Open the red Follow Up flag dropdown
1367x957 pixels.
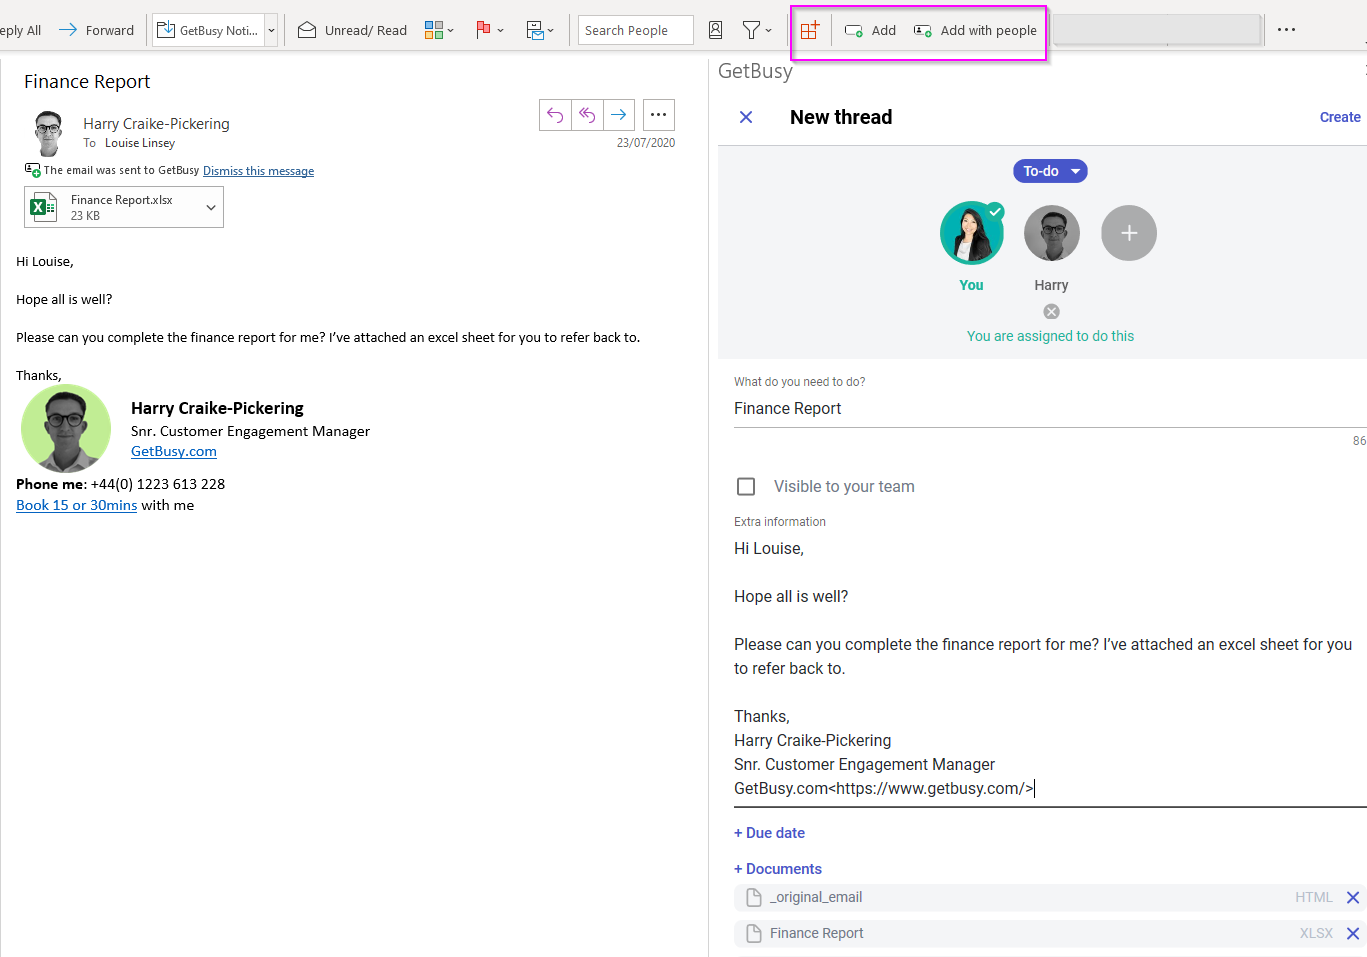[x=489, y=30]
